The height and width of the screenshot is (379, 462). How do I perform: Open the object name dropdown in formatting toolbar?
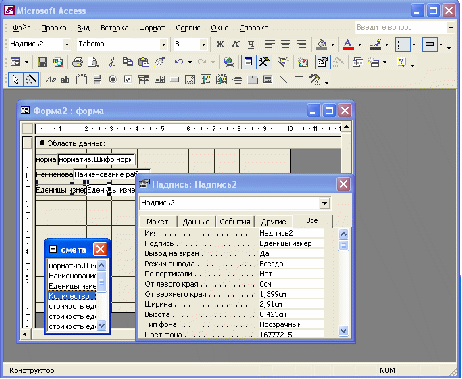67,44
